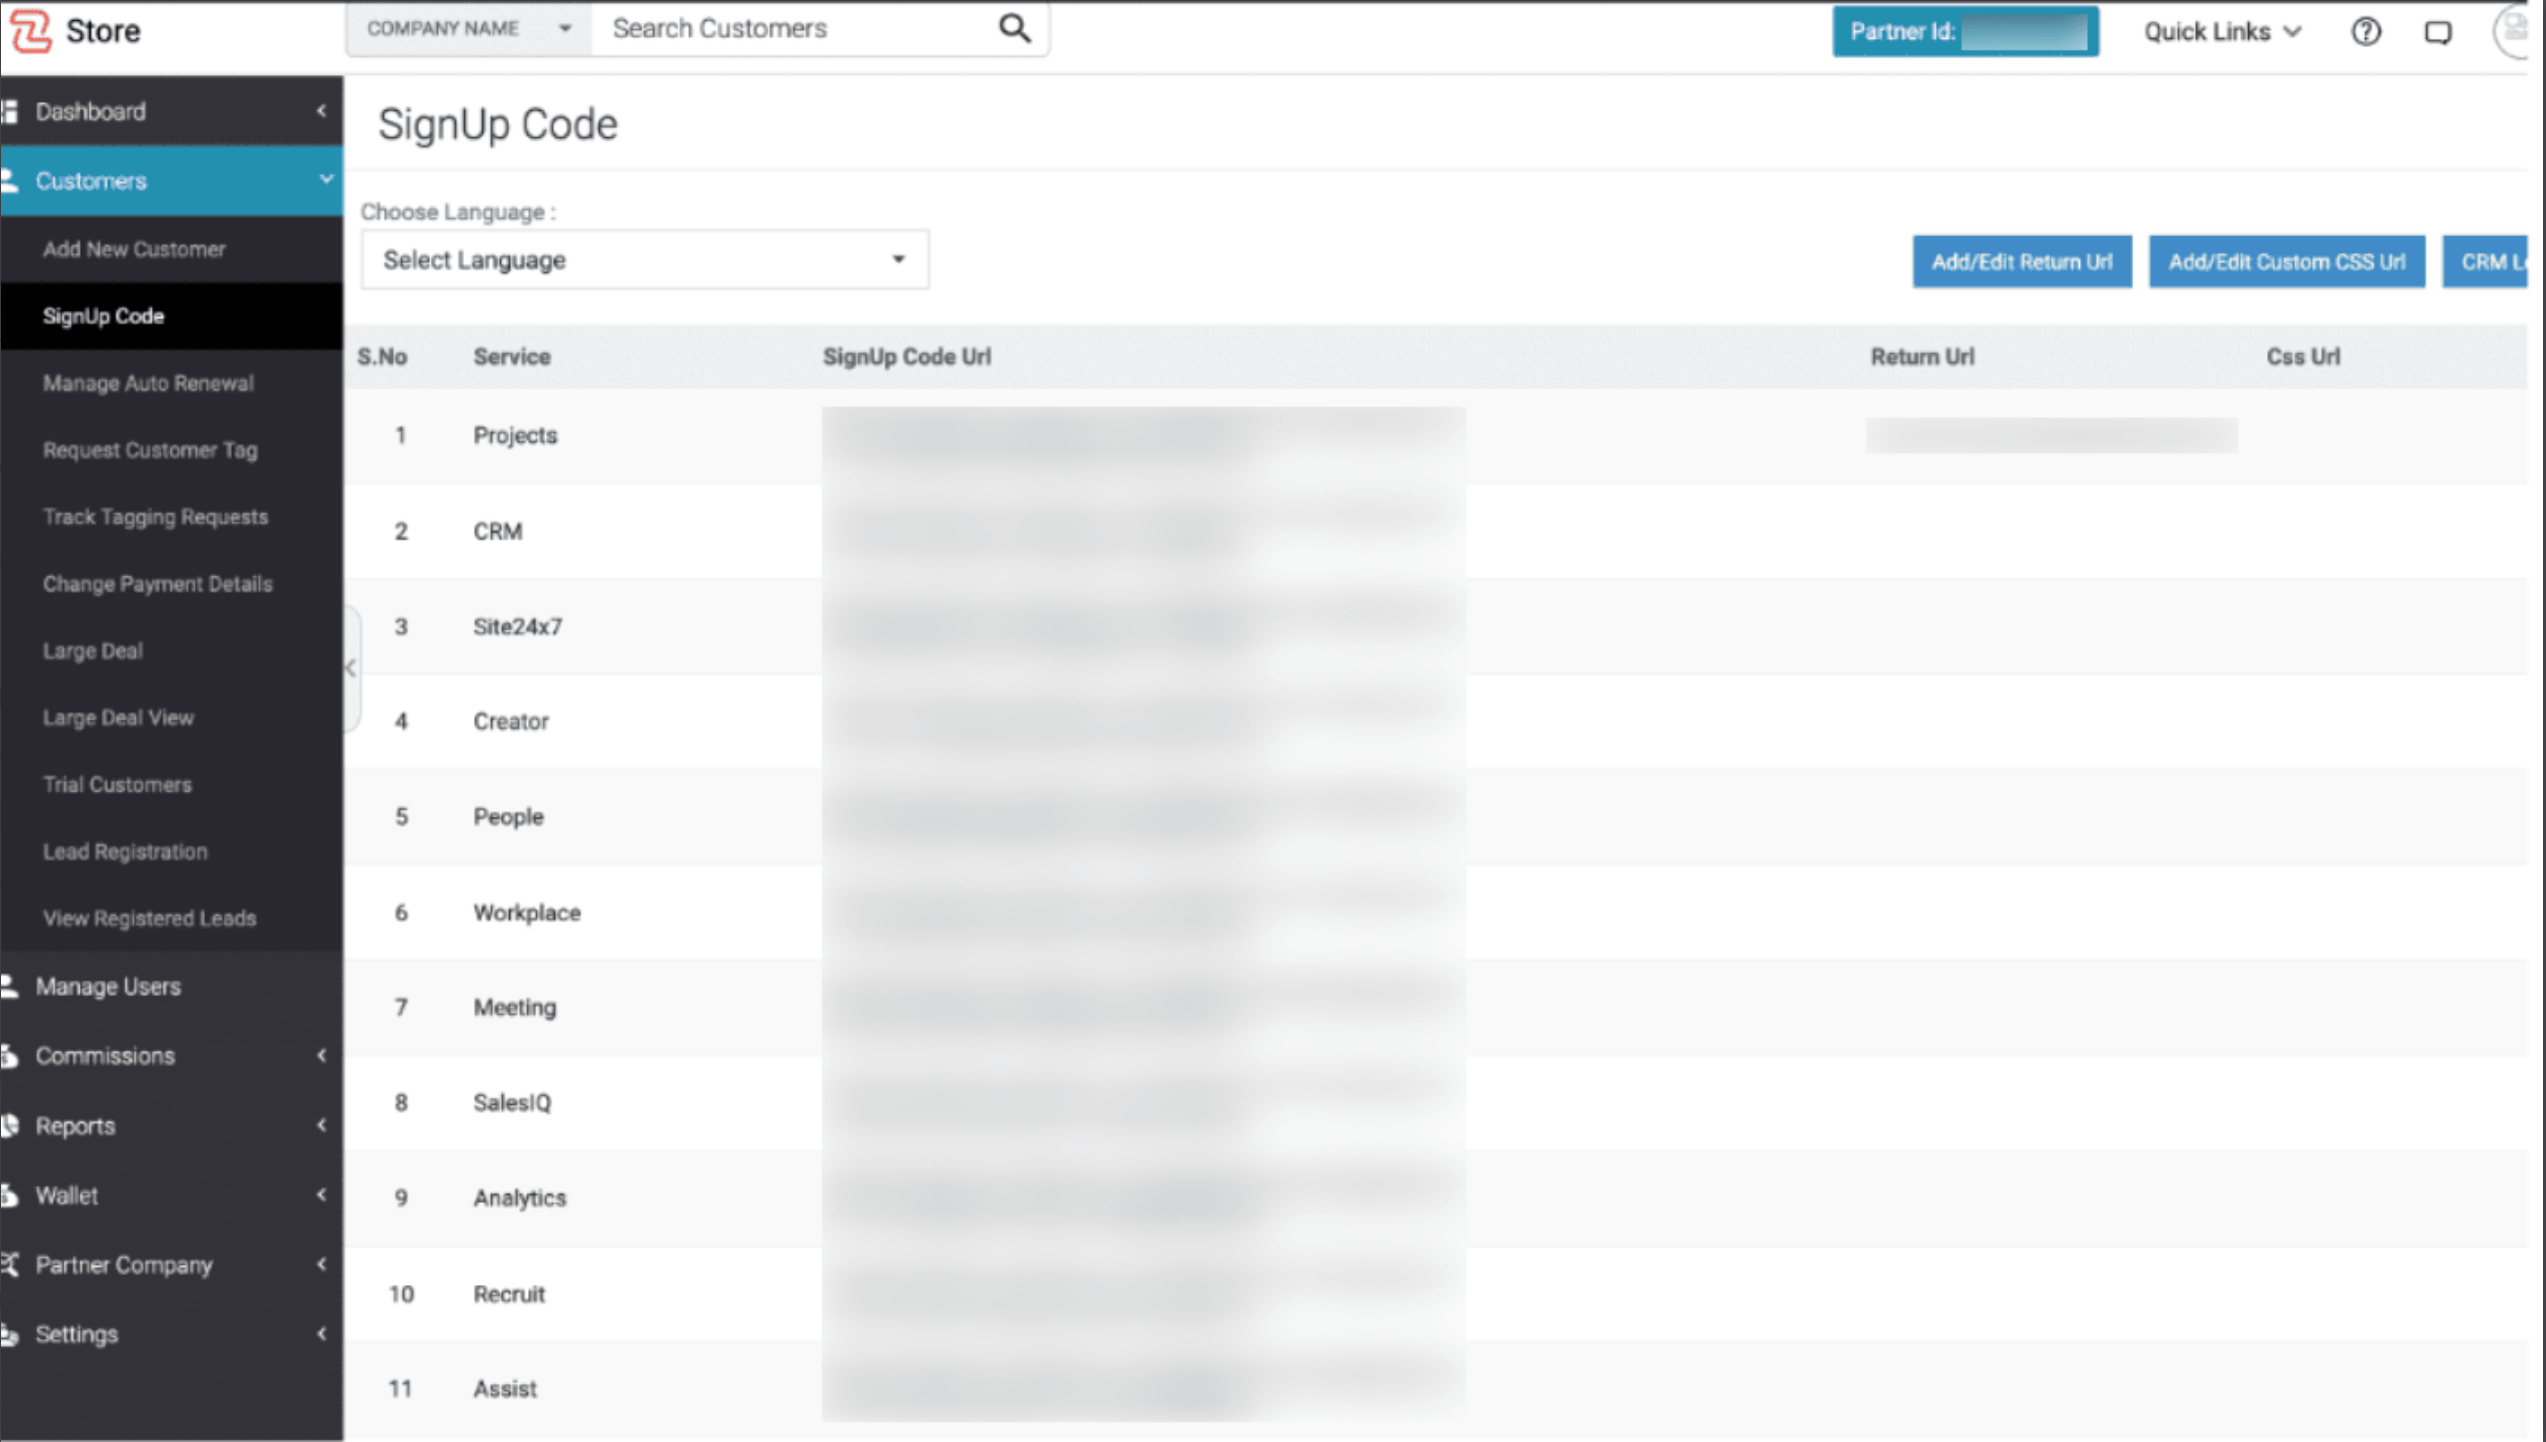2546x1442 pixels.
Task: Click the Customers person icon
Action: (10, 180)
